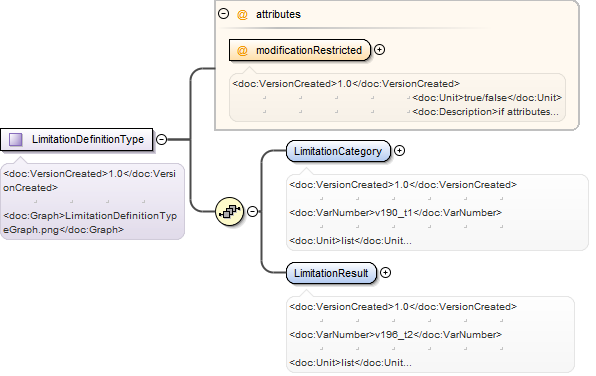Click the @ icon in modificationRestricted node
Viewport: 596px width, 376px height.
[242, 50]
